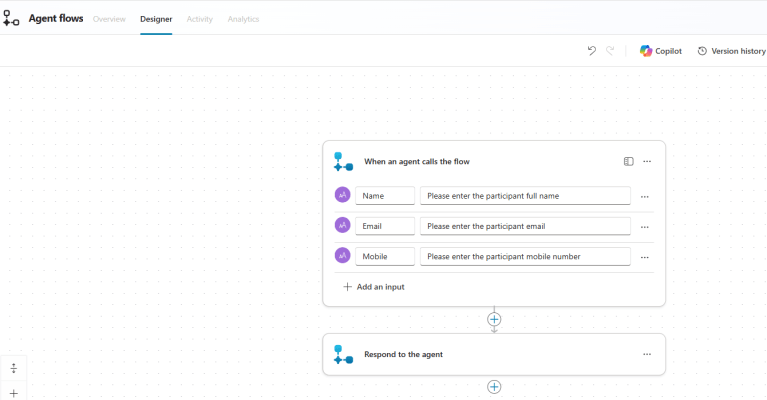Switch to the Activity tab
Screen dimensions: 767x400
[x=200, y=19]
